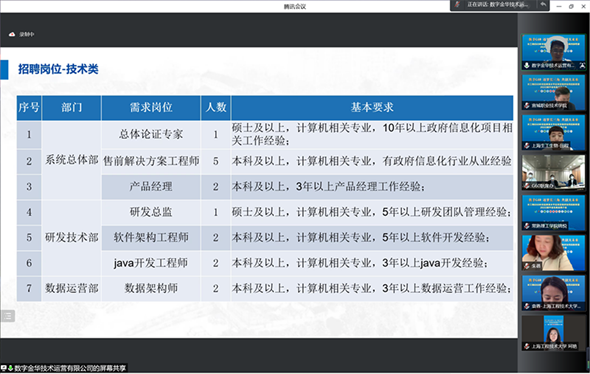The image size is (590, 374).
Task: Select the conference room video thumbnail
Action: [554, 172]
